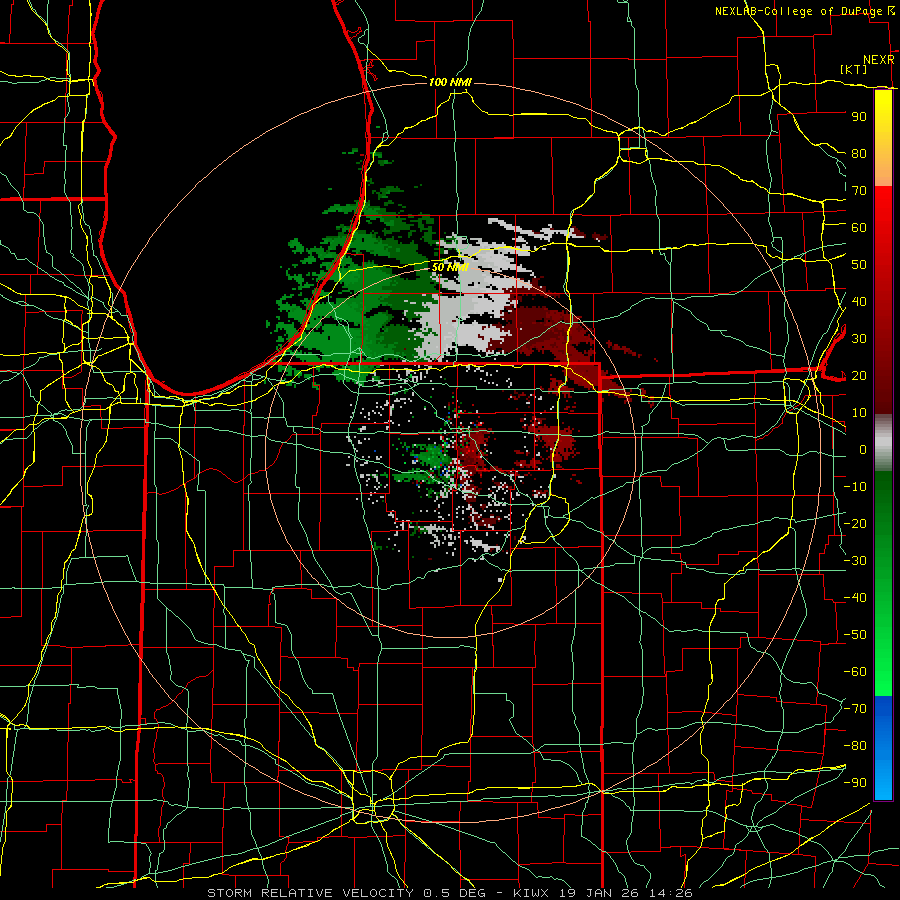
Task: Click the 19 JAN 26 date text
Action: pyautogui.click(x=602, y=893)
